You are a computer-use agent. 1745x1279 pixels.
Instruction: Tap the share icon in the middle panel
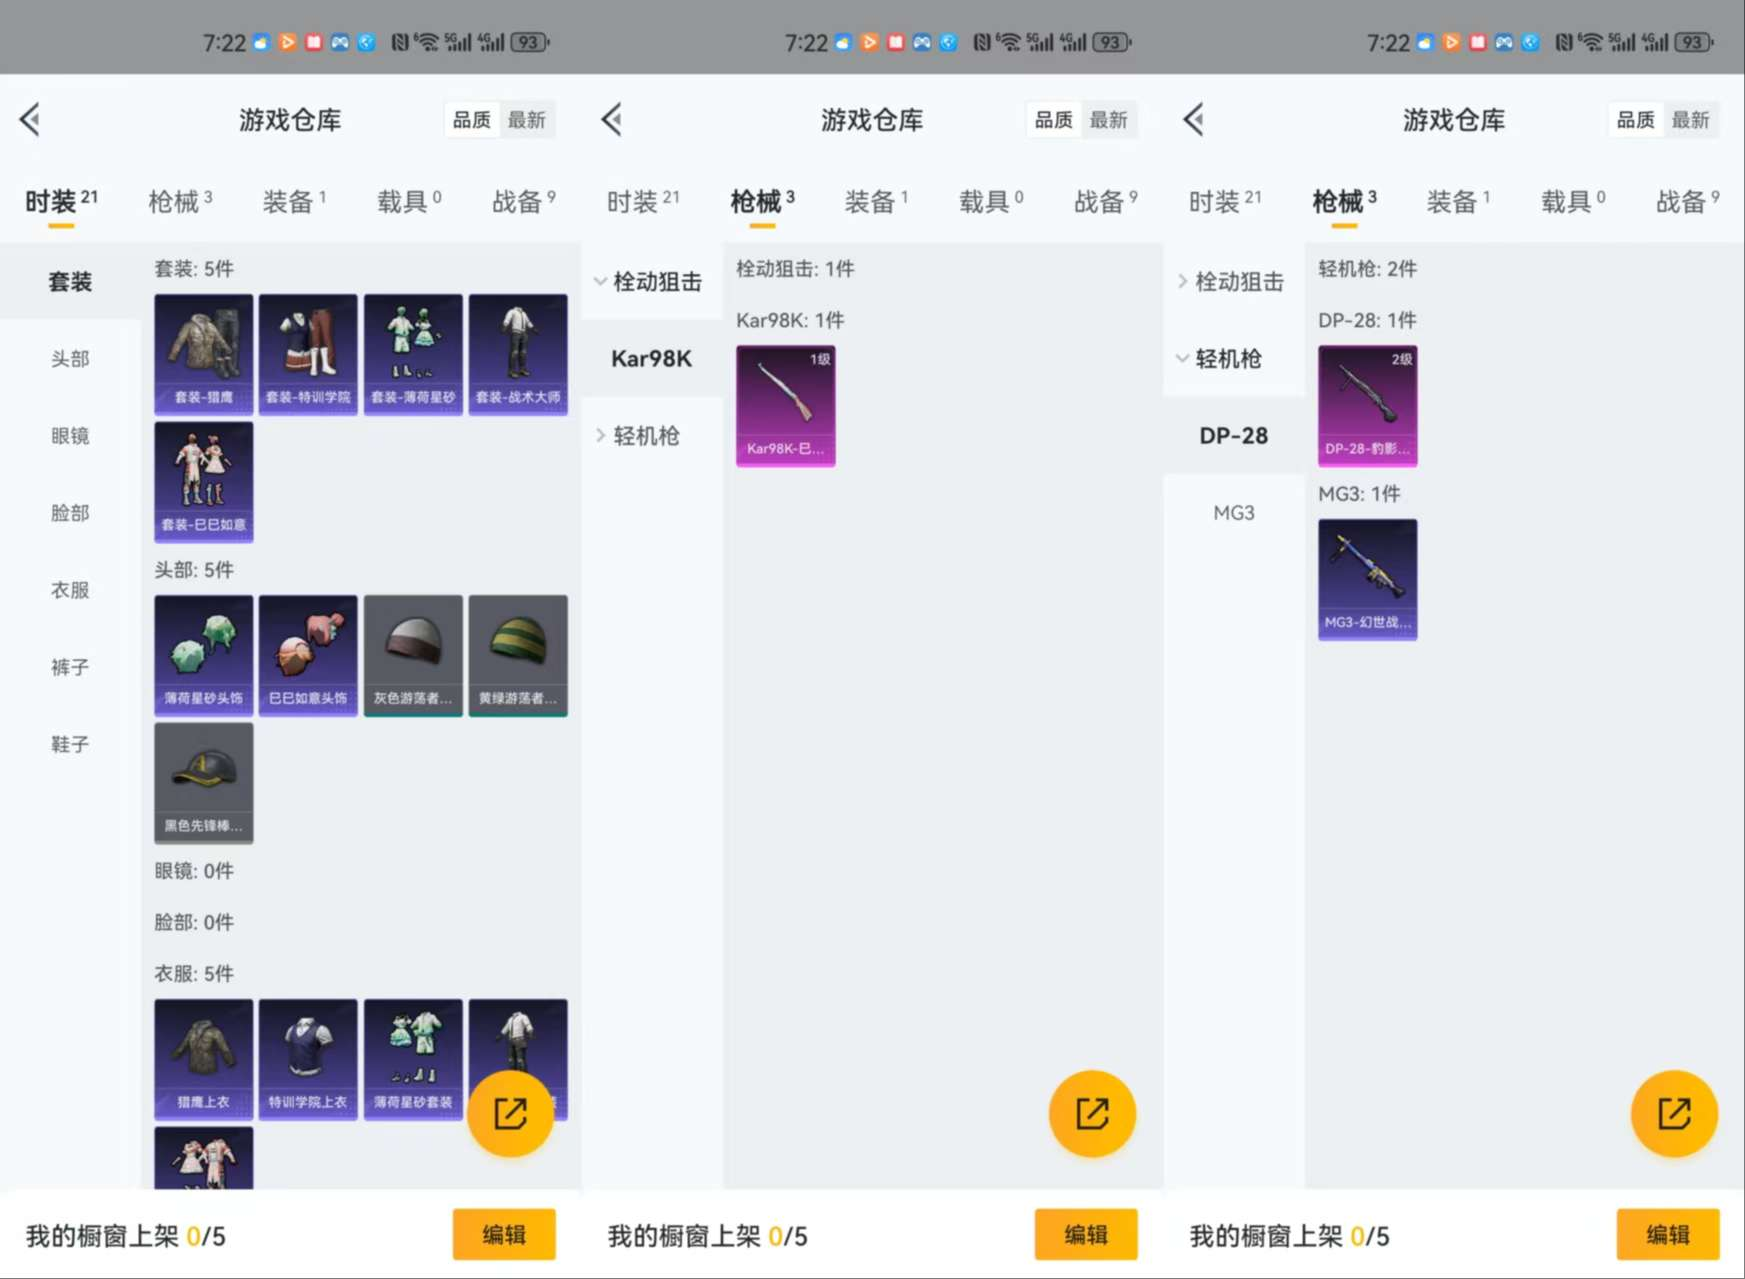click(1091, 1113)
